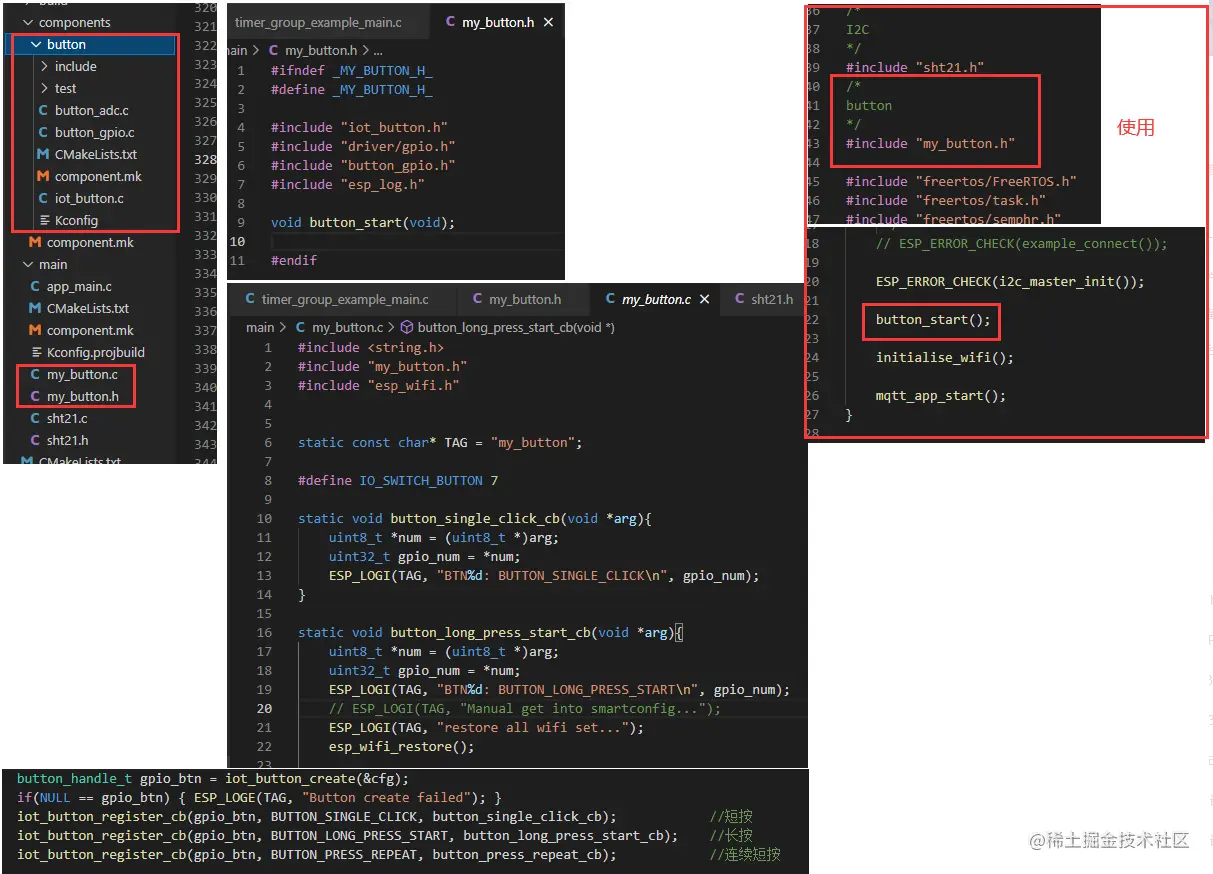Click the C icon beside button_adc.c
Viewport: 1213px width, 874px height.
pos(43,110)
